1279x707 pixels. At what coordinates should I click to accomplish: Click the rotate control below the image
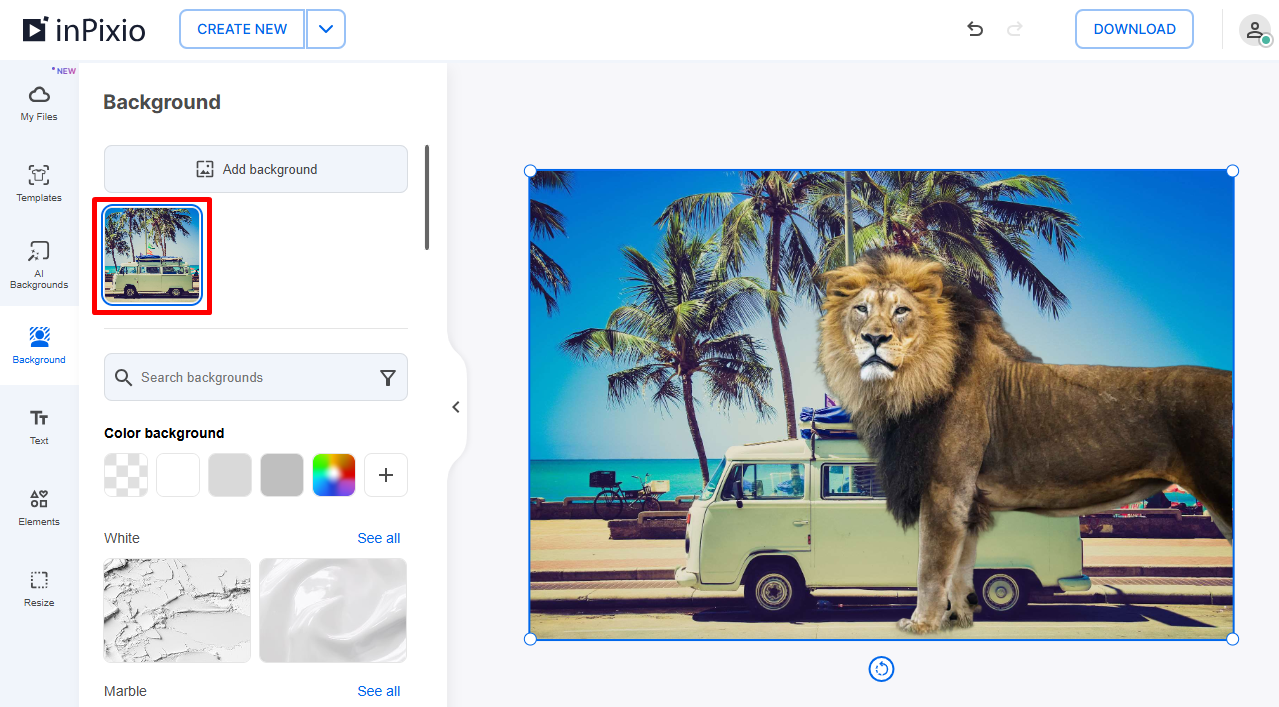881,669
